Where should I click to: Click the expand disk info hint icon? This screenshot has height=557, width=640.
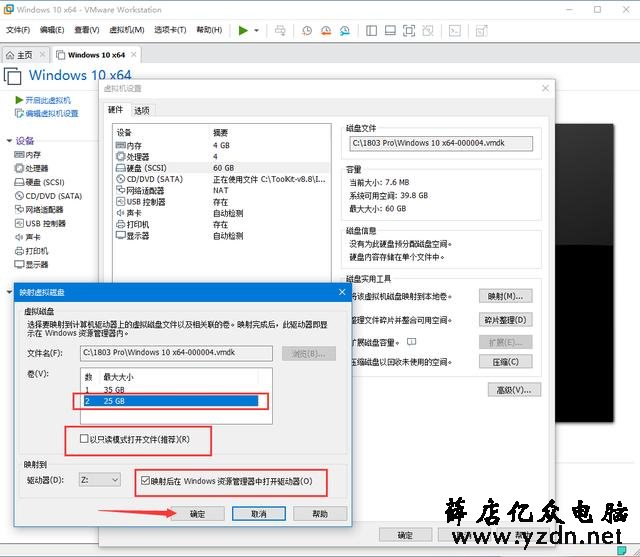pyautogui.click(x=411, y=342)
